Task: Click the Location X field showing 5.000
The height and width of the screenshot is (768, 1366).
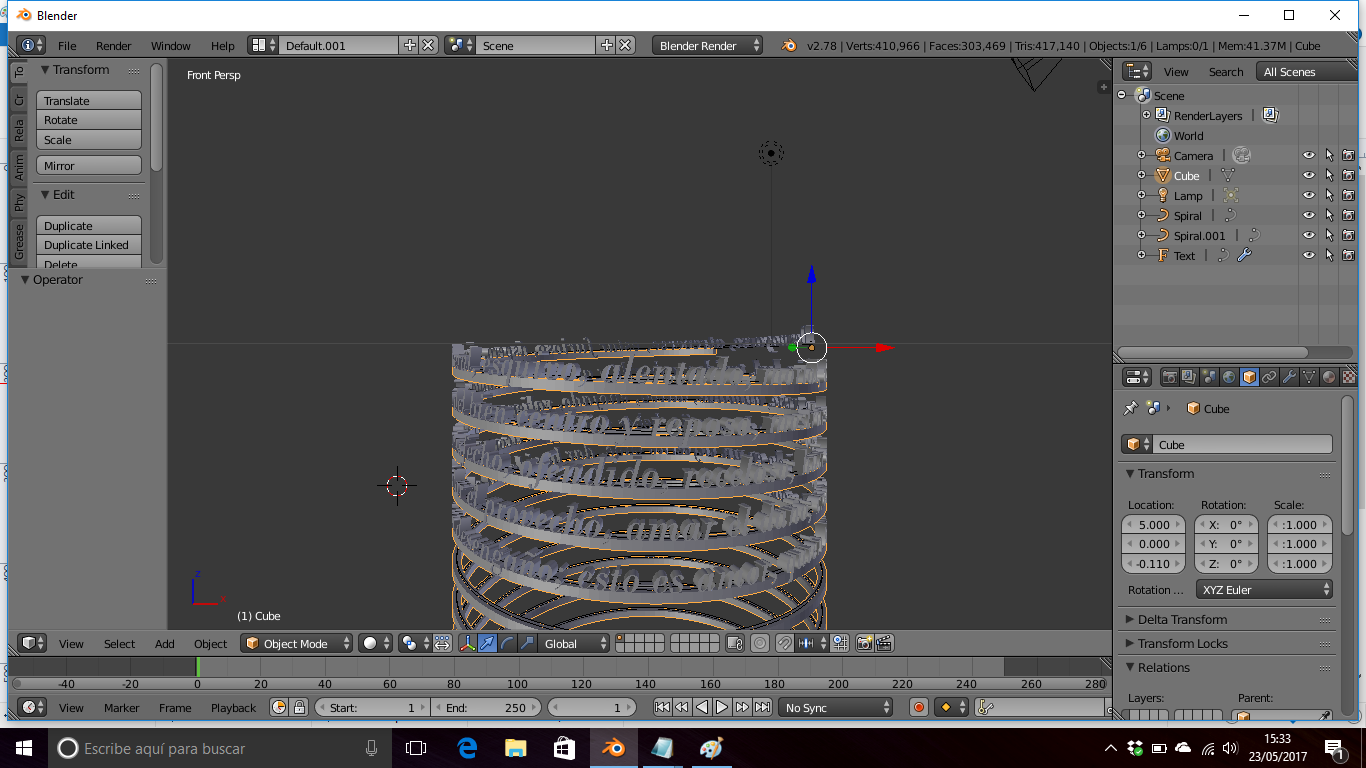Action: 1154,524
